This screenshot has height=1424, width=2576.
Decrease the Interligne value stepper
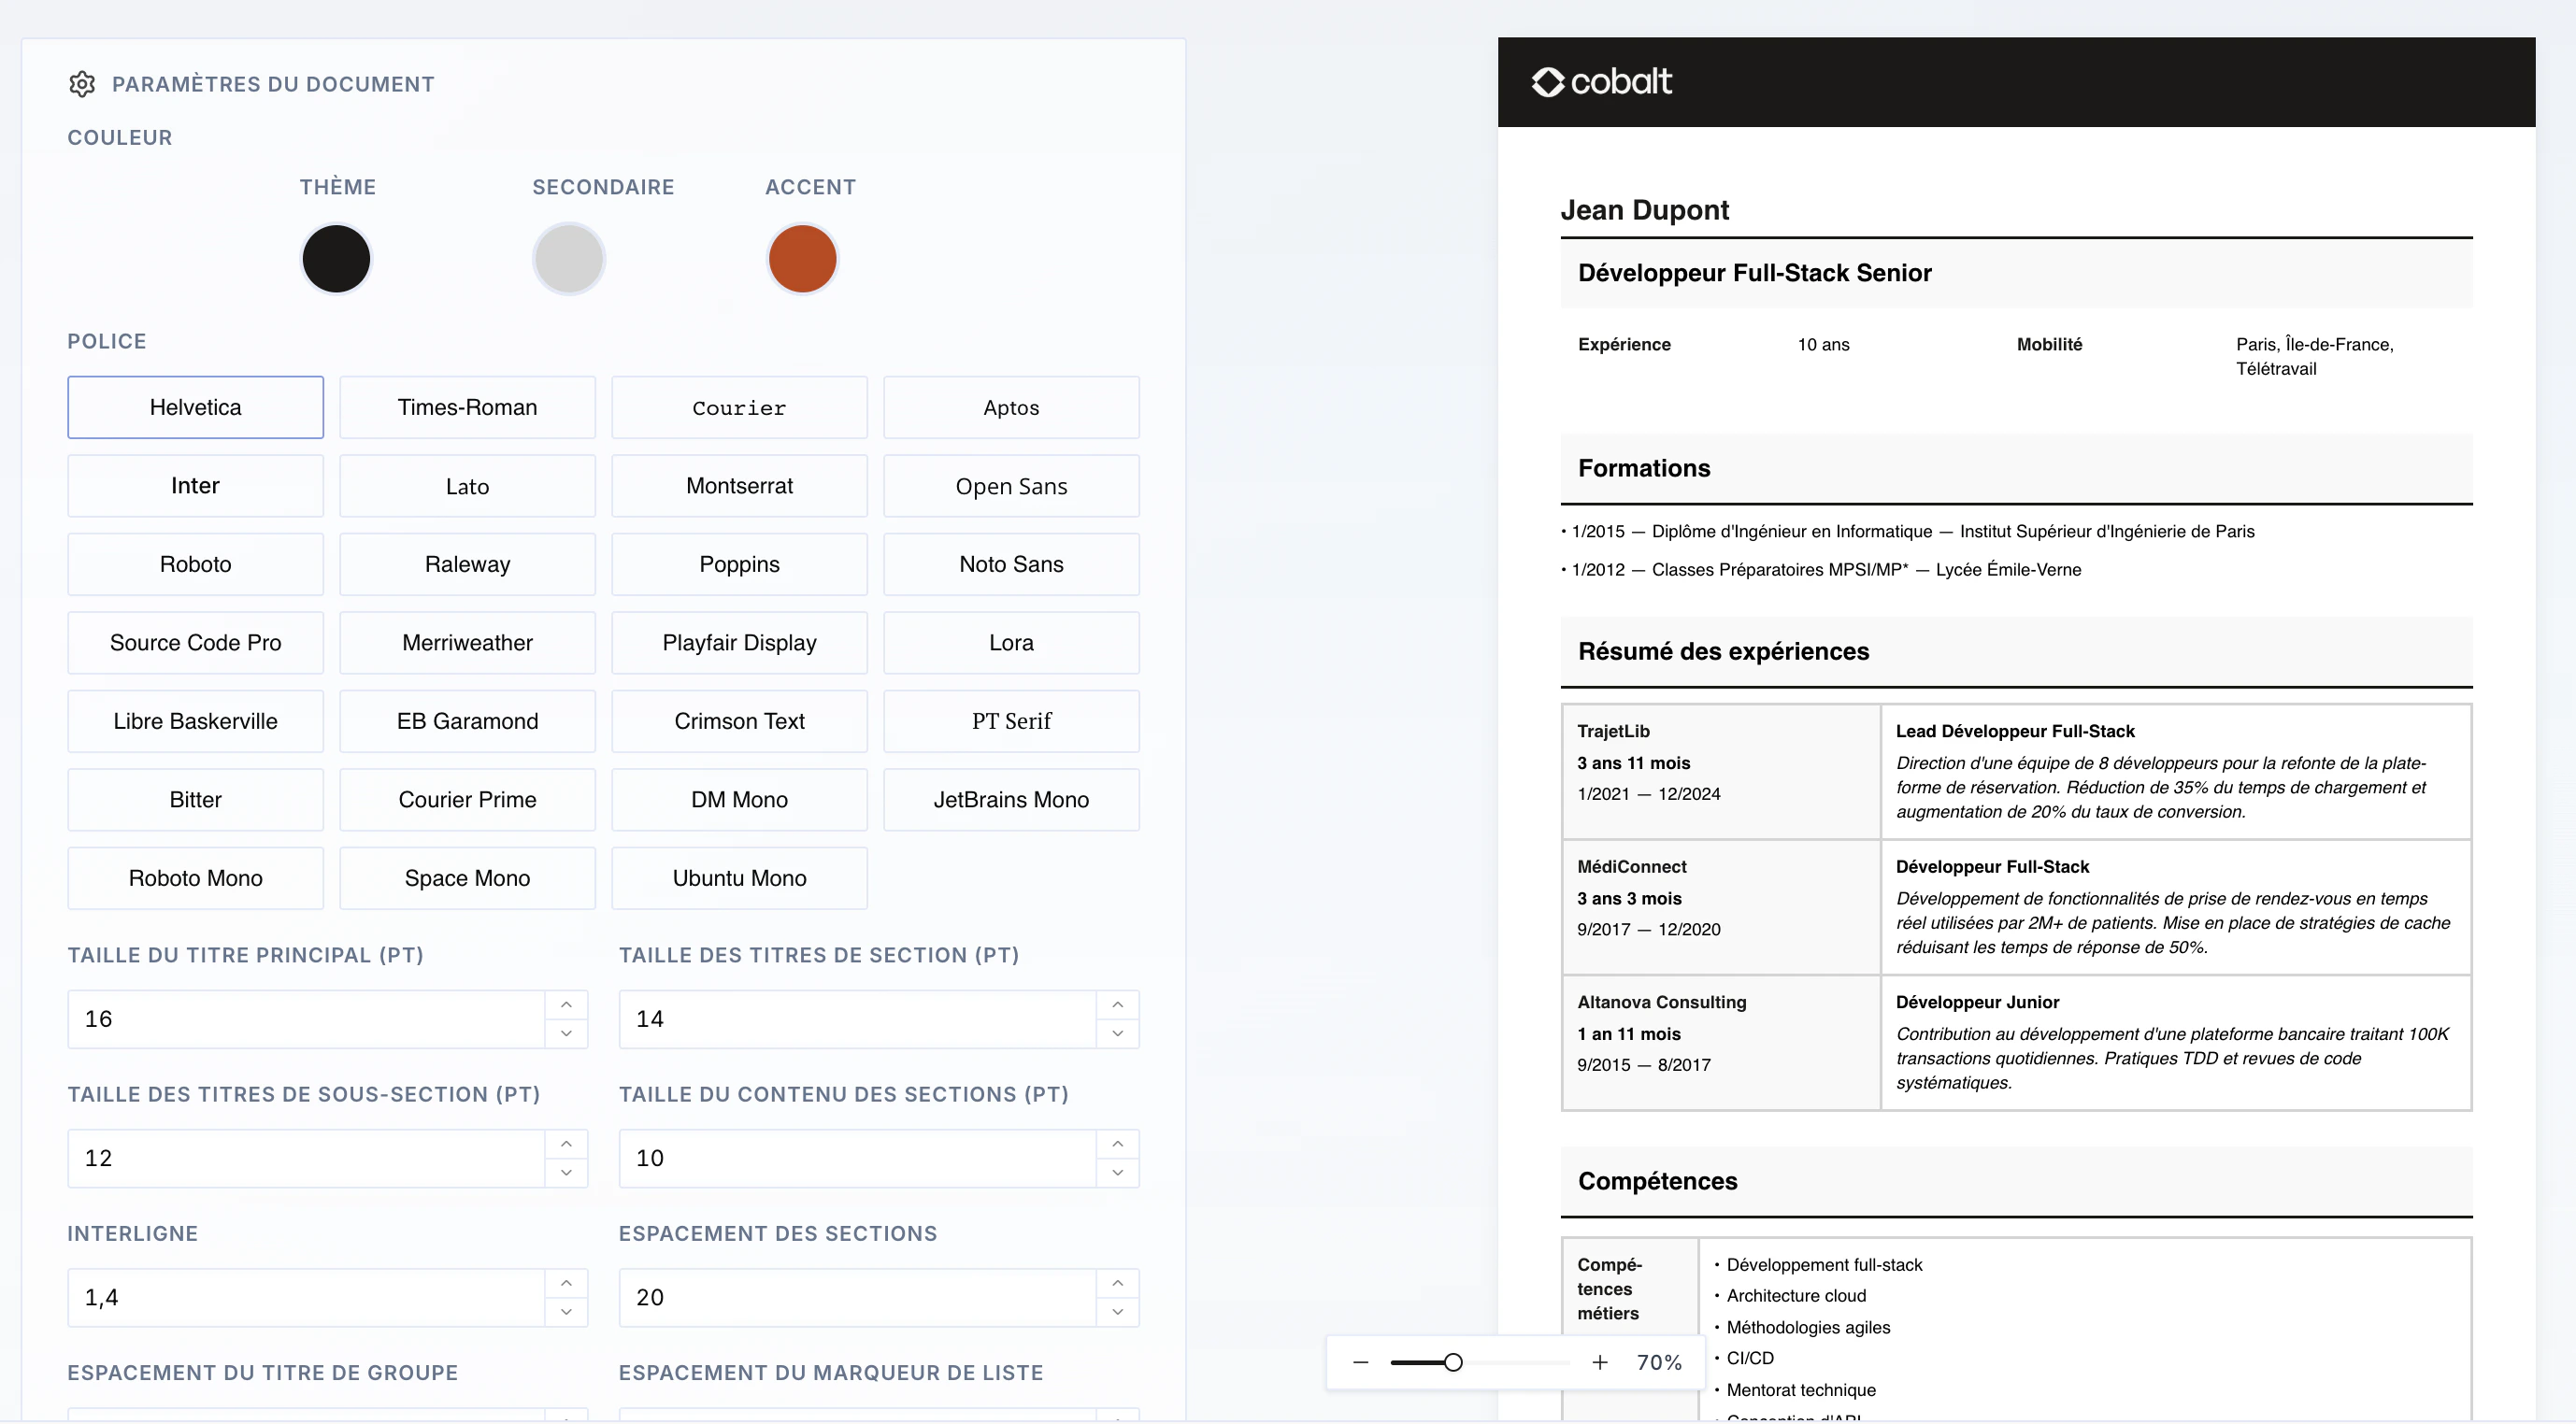(x=566, y=1311)
